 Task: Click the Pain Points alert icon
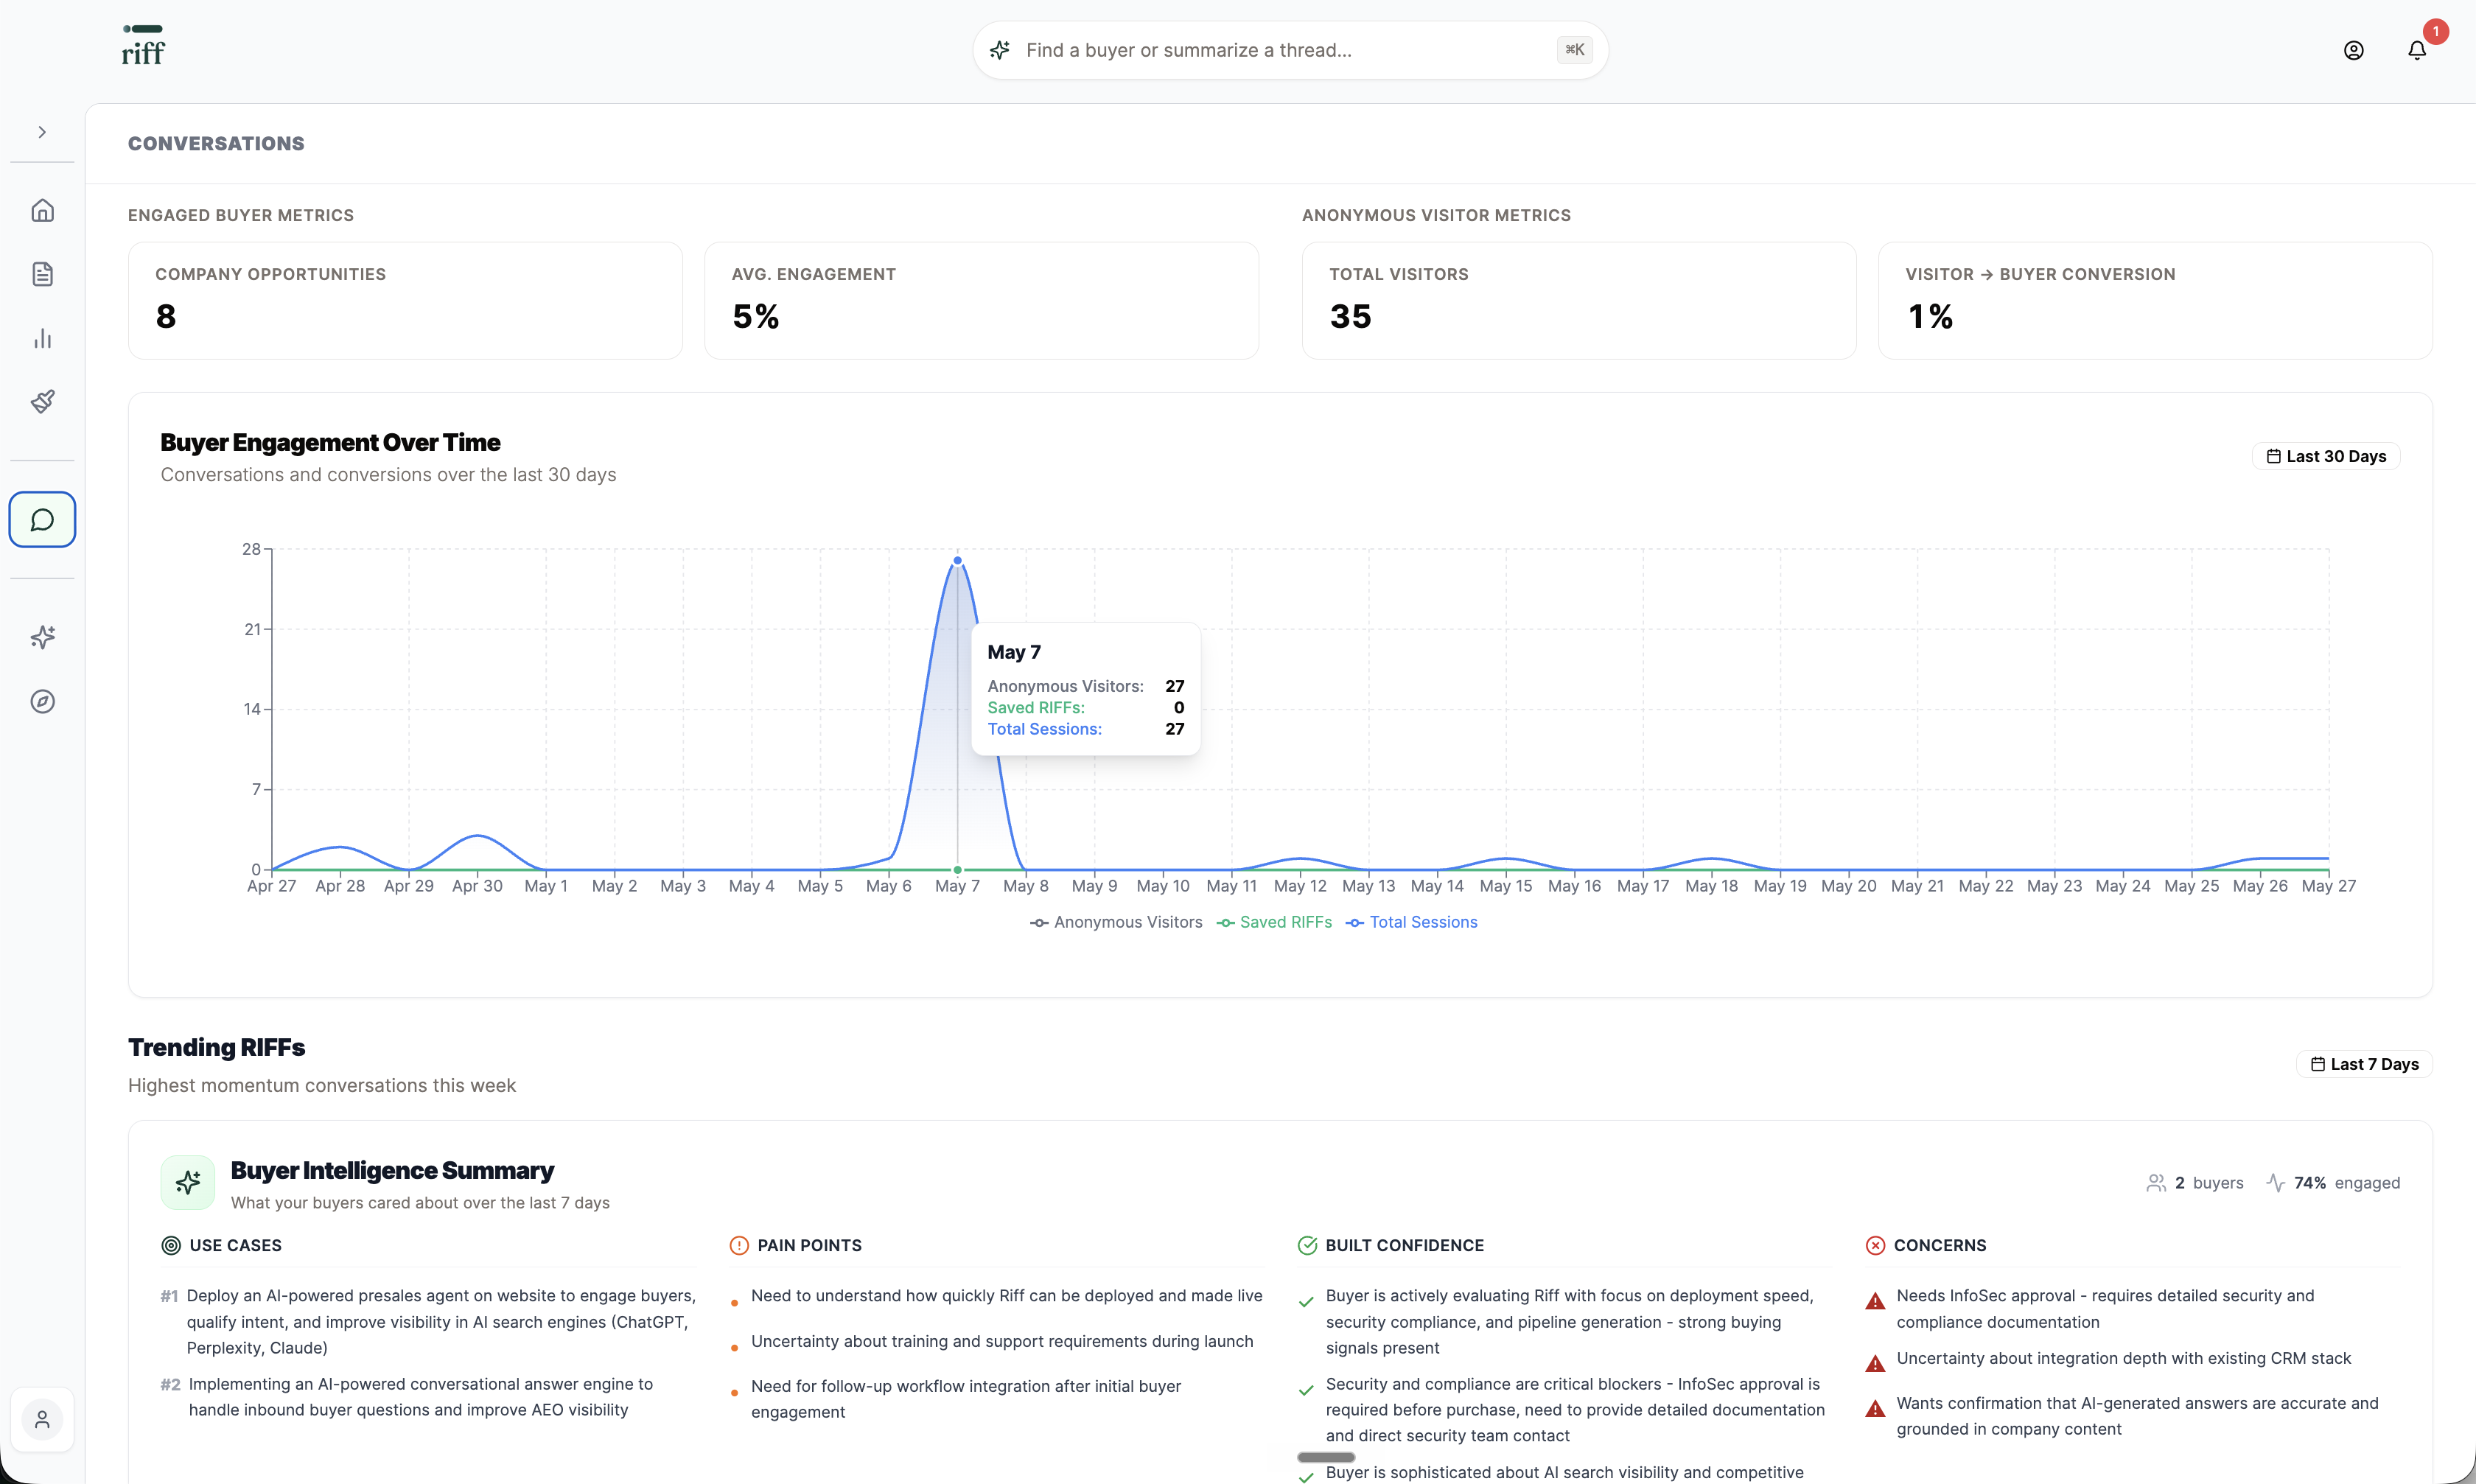click(x=739, y=1245)
